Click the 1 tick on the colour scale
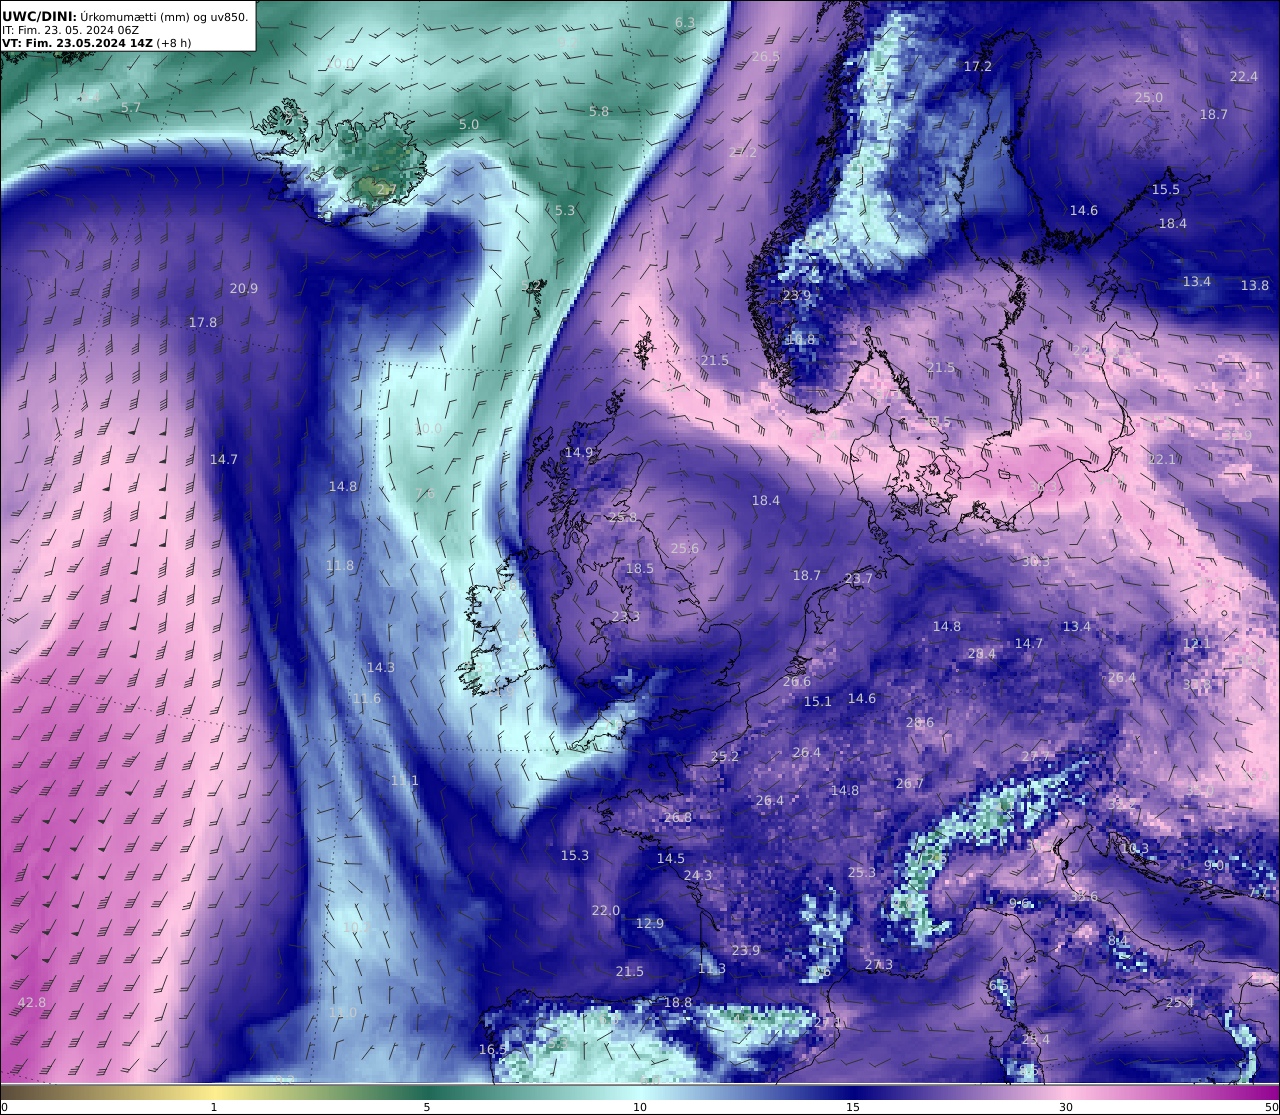The height and width of the screenshot is (1115, 1280). pos(214,1106)
